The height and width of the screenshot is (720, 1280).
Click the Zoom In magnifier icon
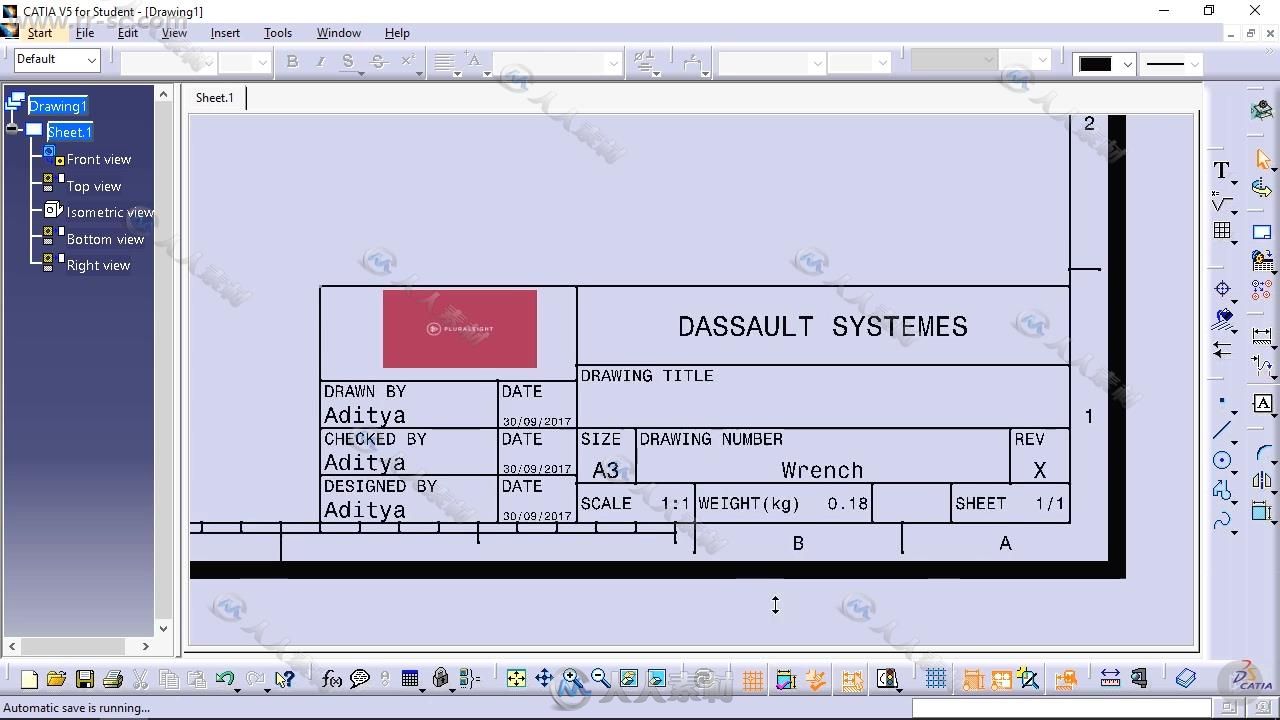[x=572, y=680]
